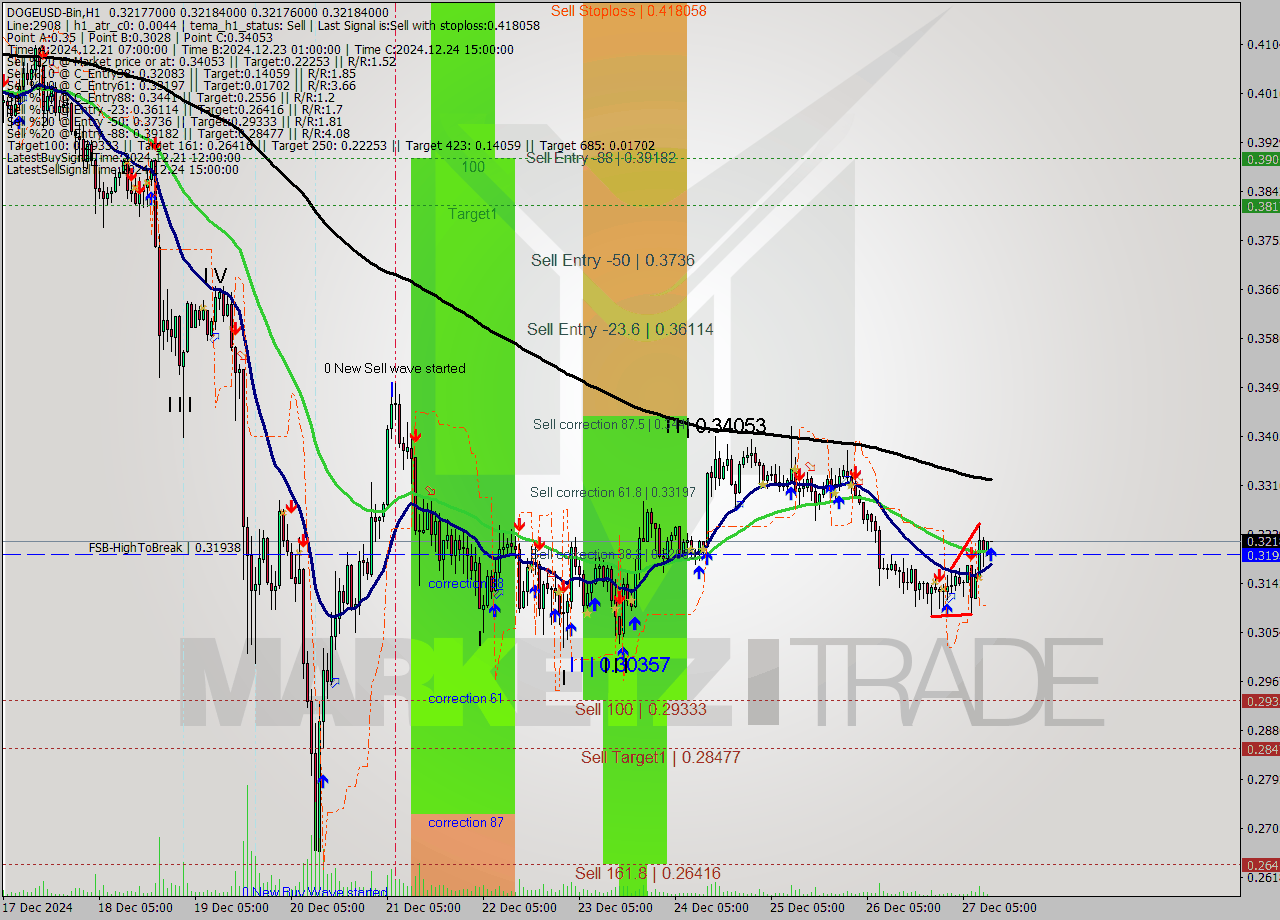Select the '26 Dec 05:00' time label
1280x920 pixels.
pyautogui.click(x=902, y=908)
